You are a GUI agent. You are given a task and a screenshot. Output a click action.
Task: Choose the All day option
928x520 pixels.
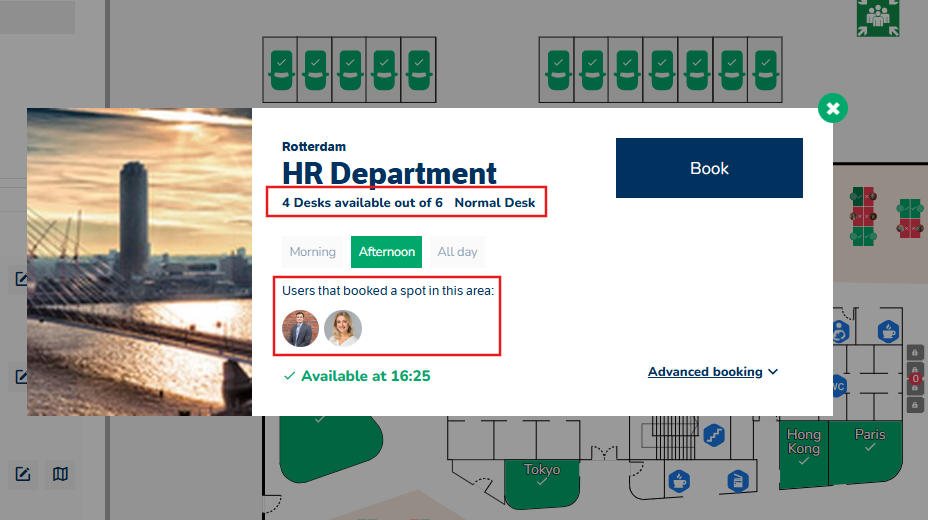pyautogui.click(x=457, y=252)
